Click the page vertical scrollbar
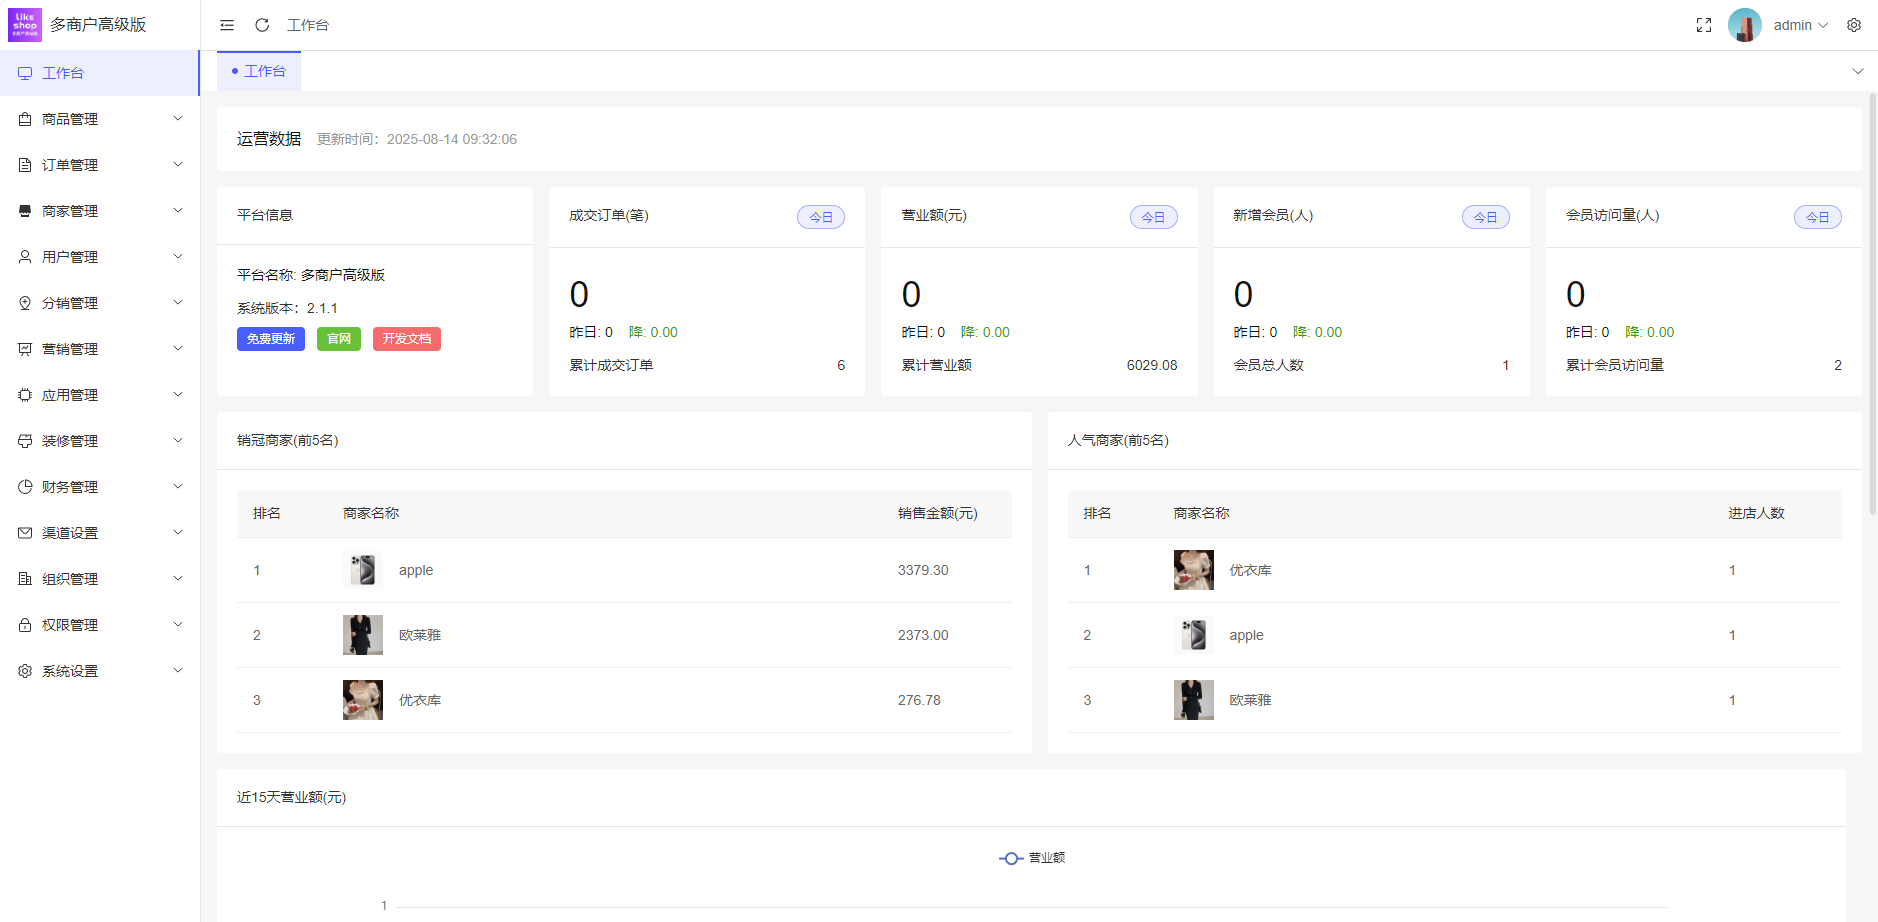Screen dimensions: 1878x922 coord(1872,300)
